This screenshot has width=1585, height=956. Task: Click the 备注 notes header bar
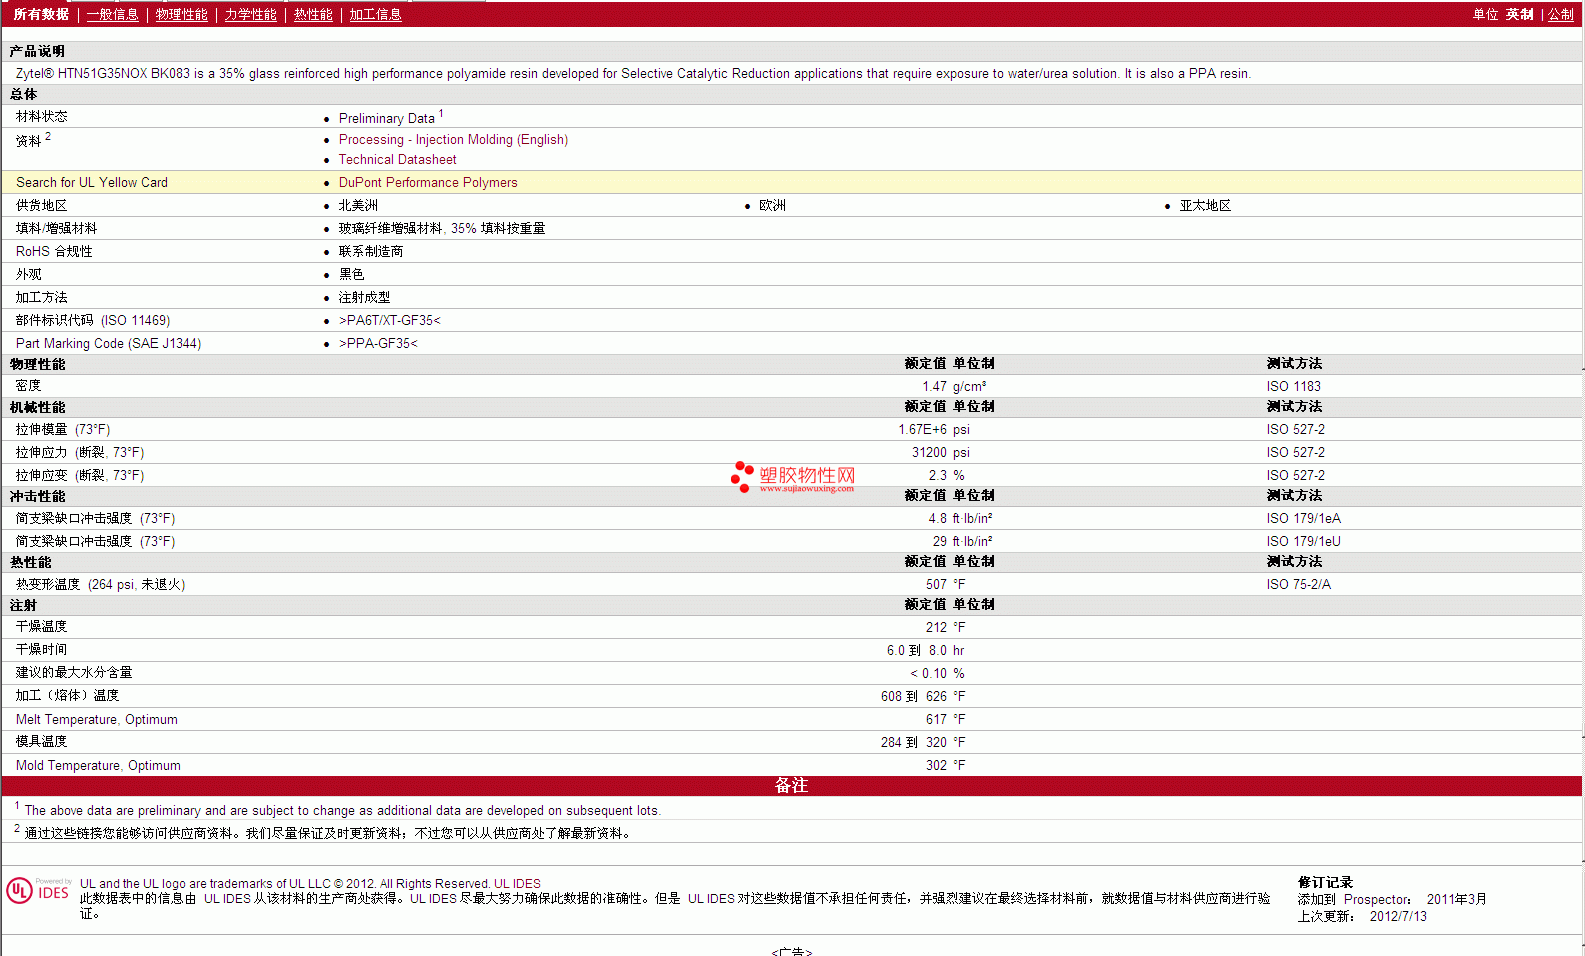792,786
